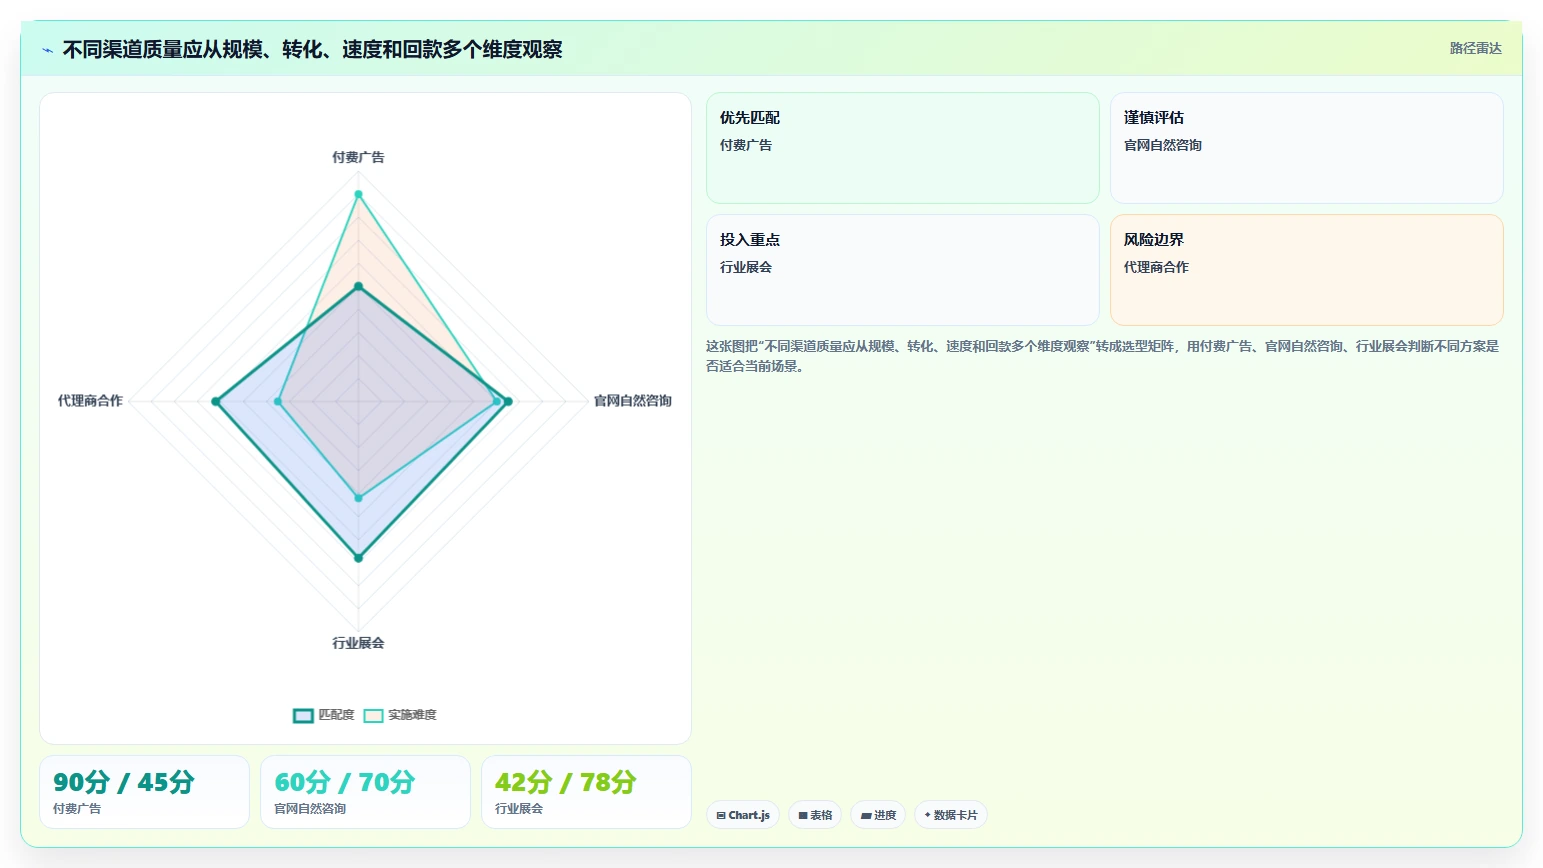Select the 表格 tag chip

point(815,815)
